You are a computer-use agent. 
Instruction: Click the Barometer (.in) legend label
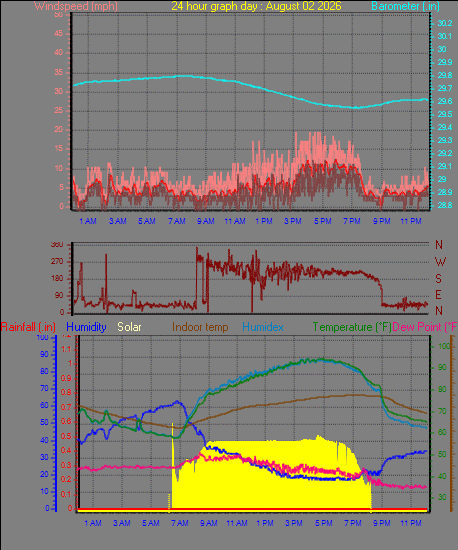click(x=405, y=6)
